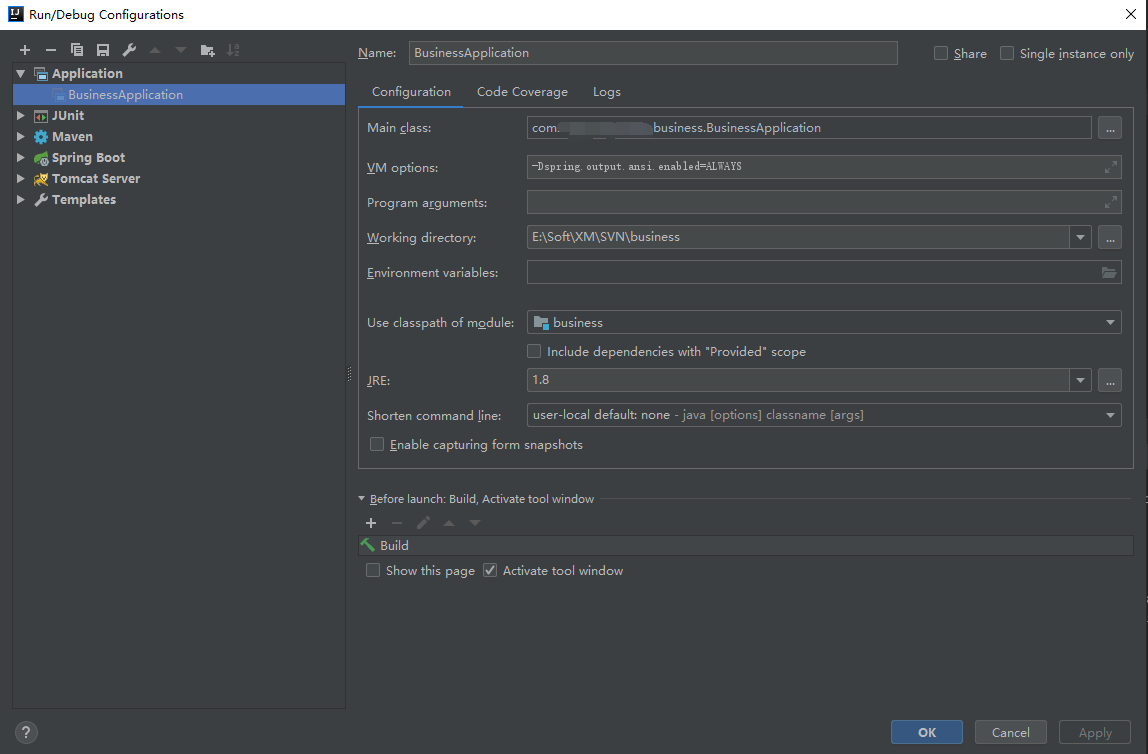Click the Save Configuration disk icon
The height and width of the screenshot is (754, 1148).
[x=103, y=50]
